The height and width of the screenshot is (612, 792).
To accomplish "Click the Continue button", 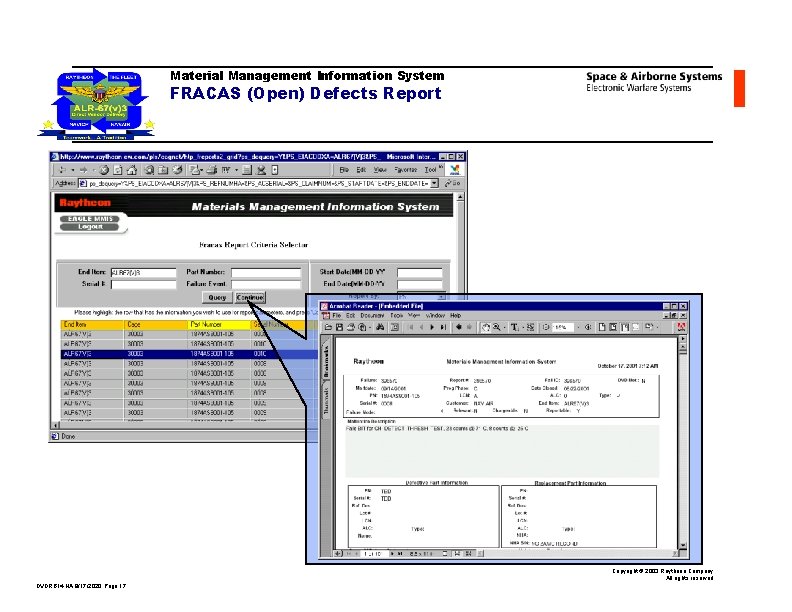I will point(250,297).
